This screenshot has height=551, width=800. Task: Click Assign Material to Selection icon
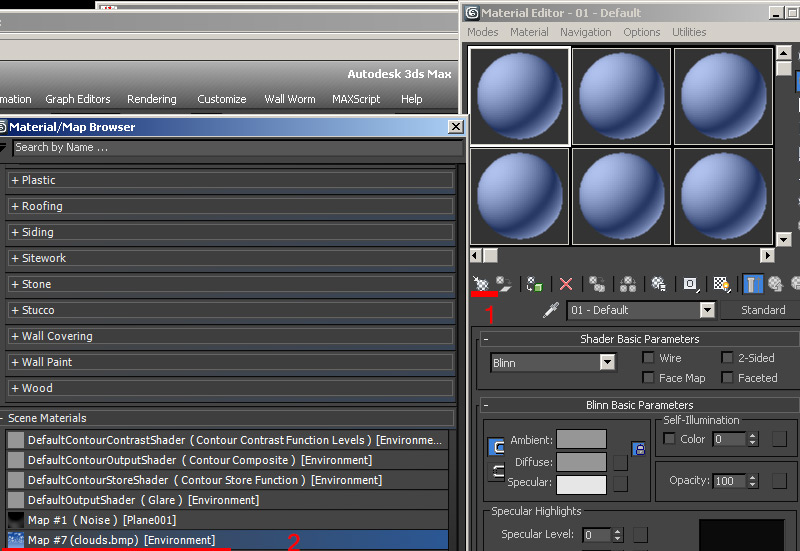535,284
